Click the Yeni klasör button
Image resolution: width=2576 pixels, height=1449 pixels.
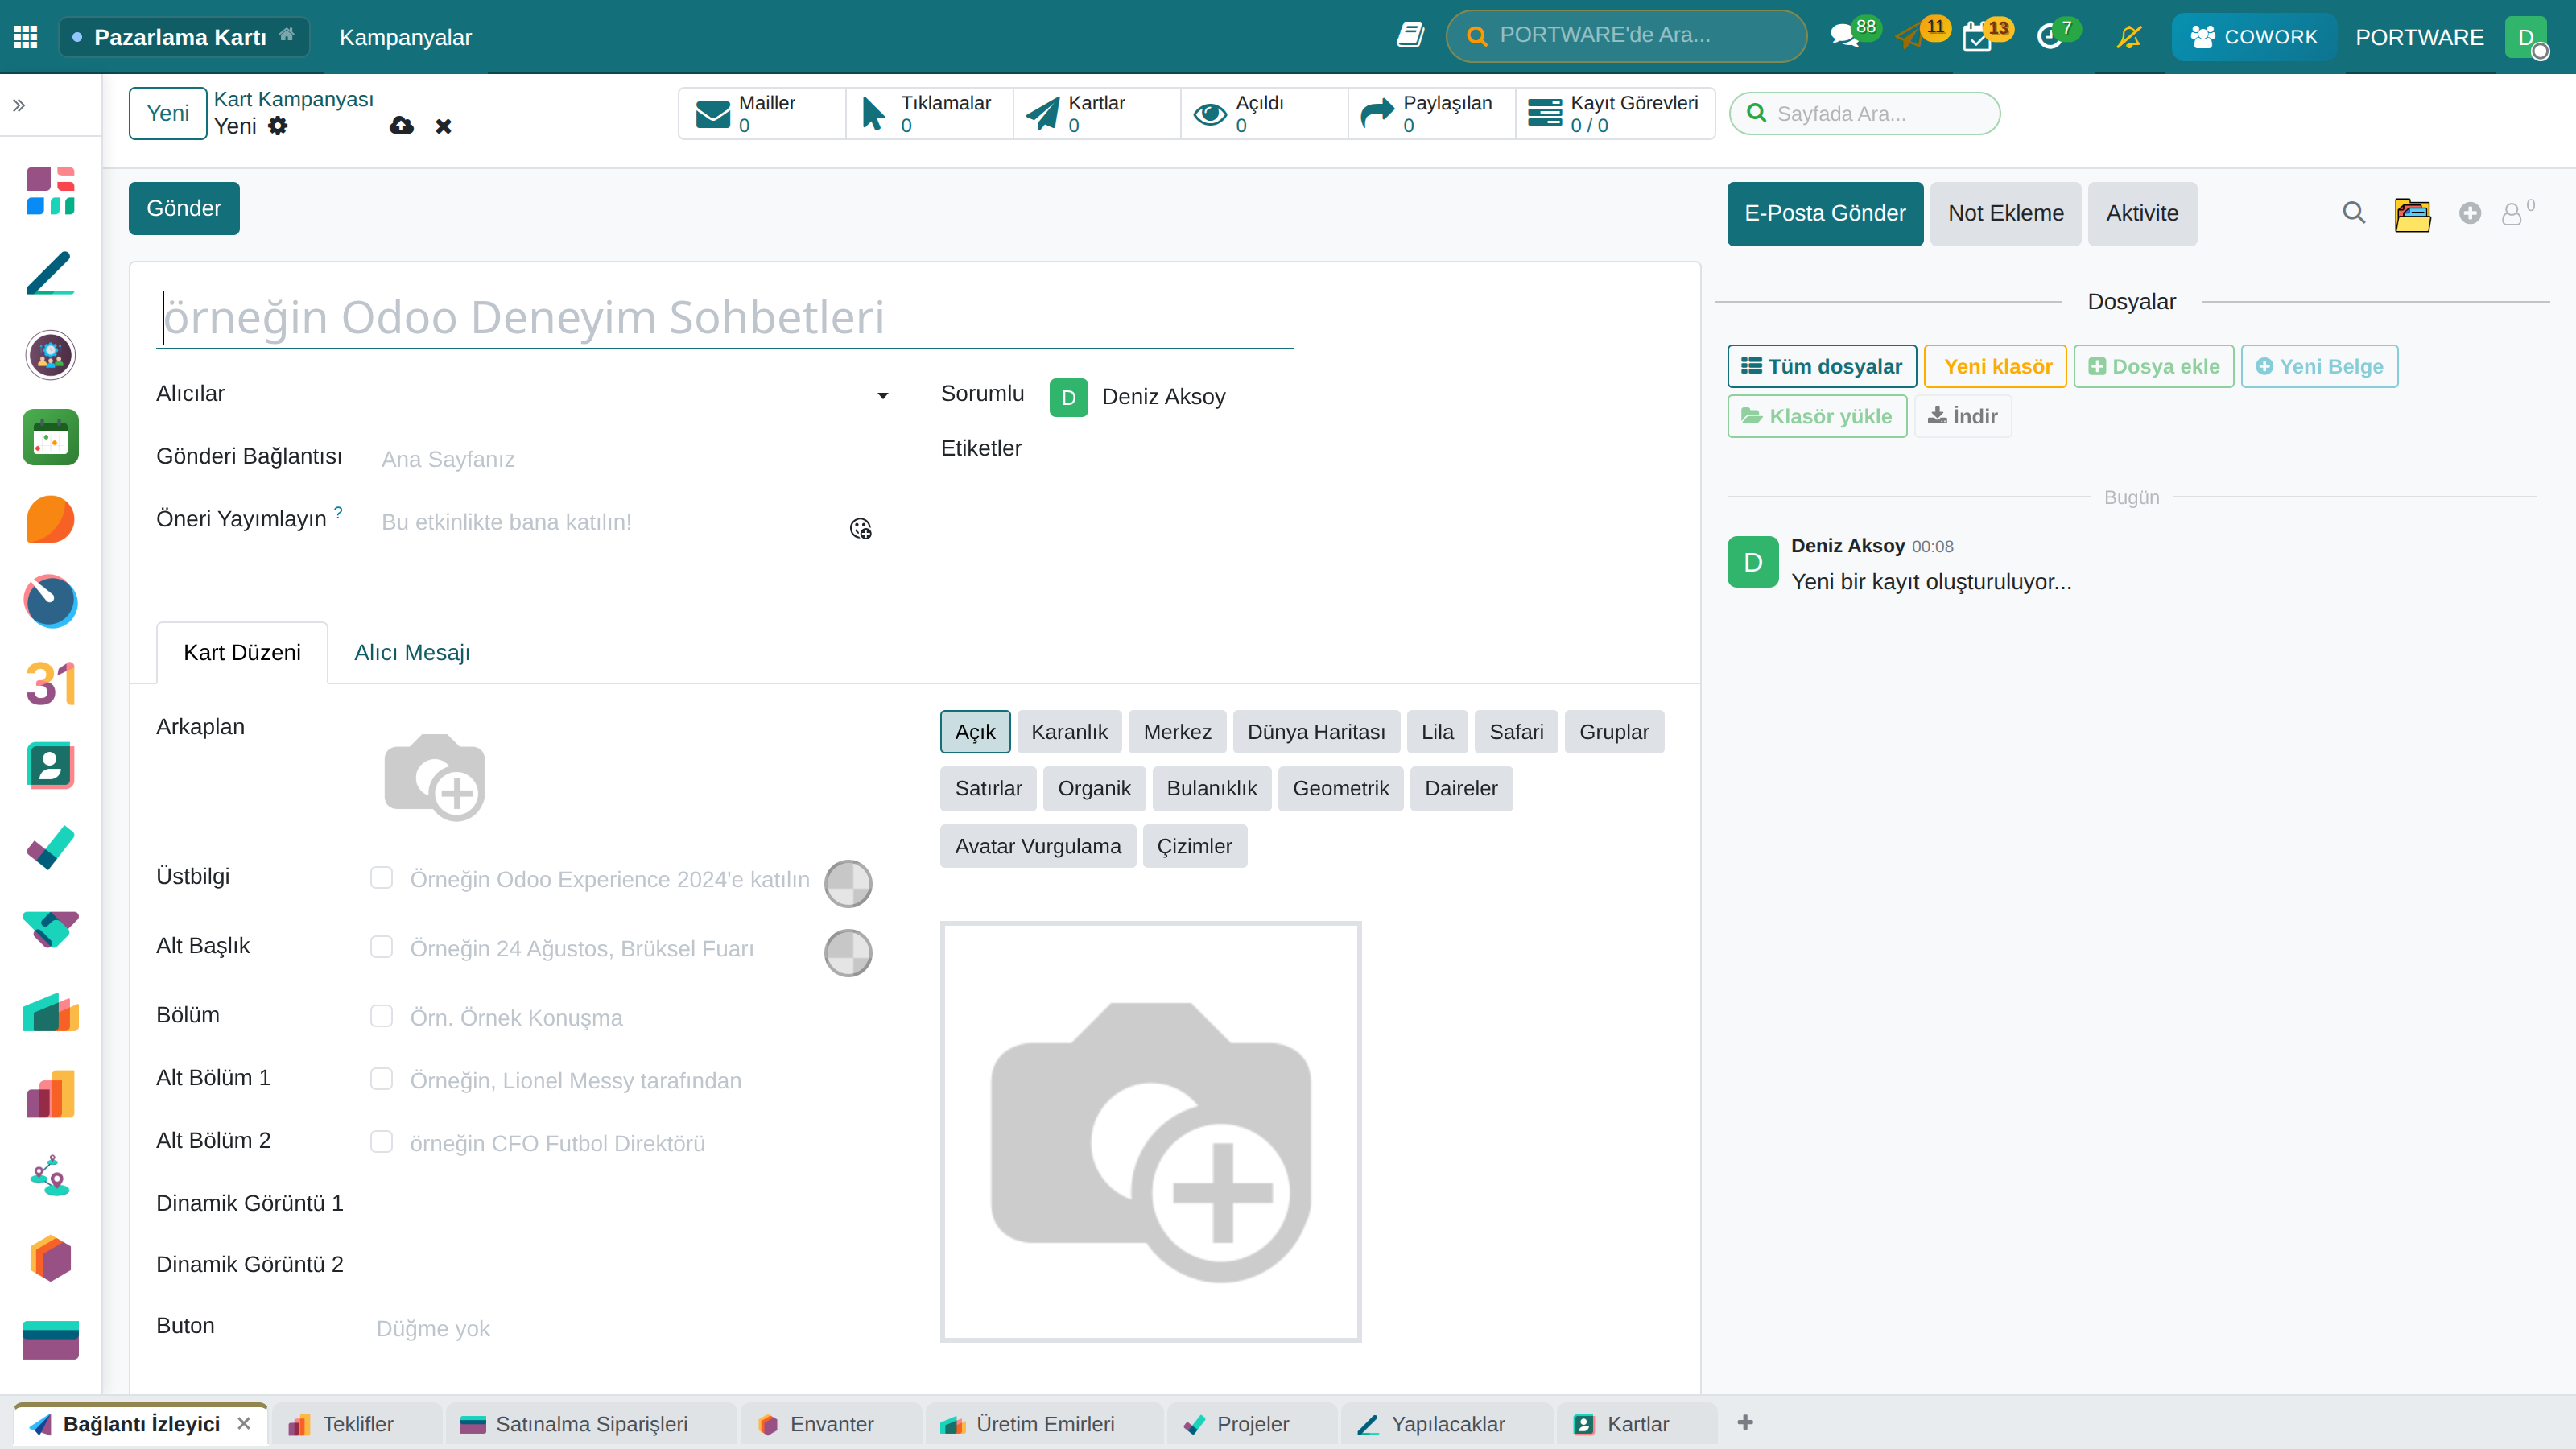1996,366
